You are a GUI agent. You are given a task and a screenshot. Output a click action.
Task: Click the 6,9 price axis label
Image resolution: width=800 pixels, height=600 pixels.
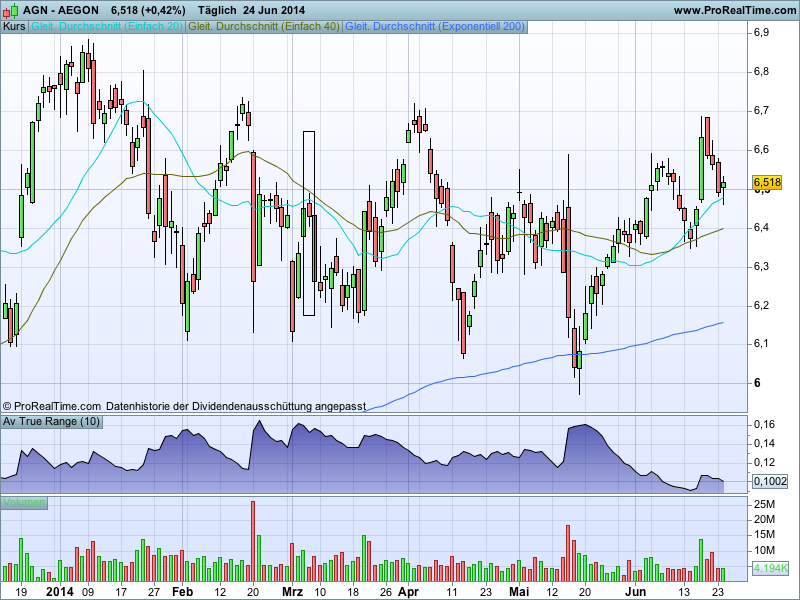pyautogui.click(x=761, y=32)
